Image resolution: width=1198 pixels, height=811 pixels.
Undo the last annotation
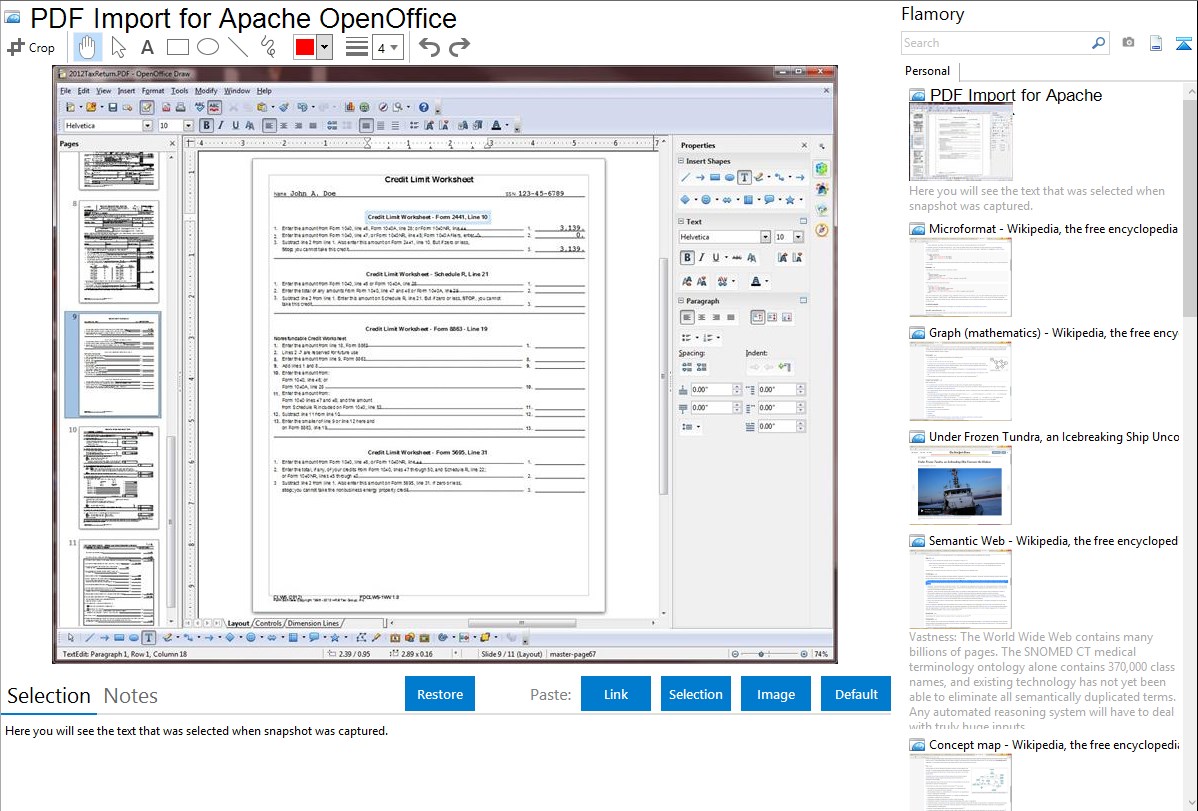[429, 47]
